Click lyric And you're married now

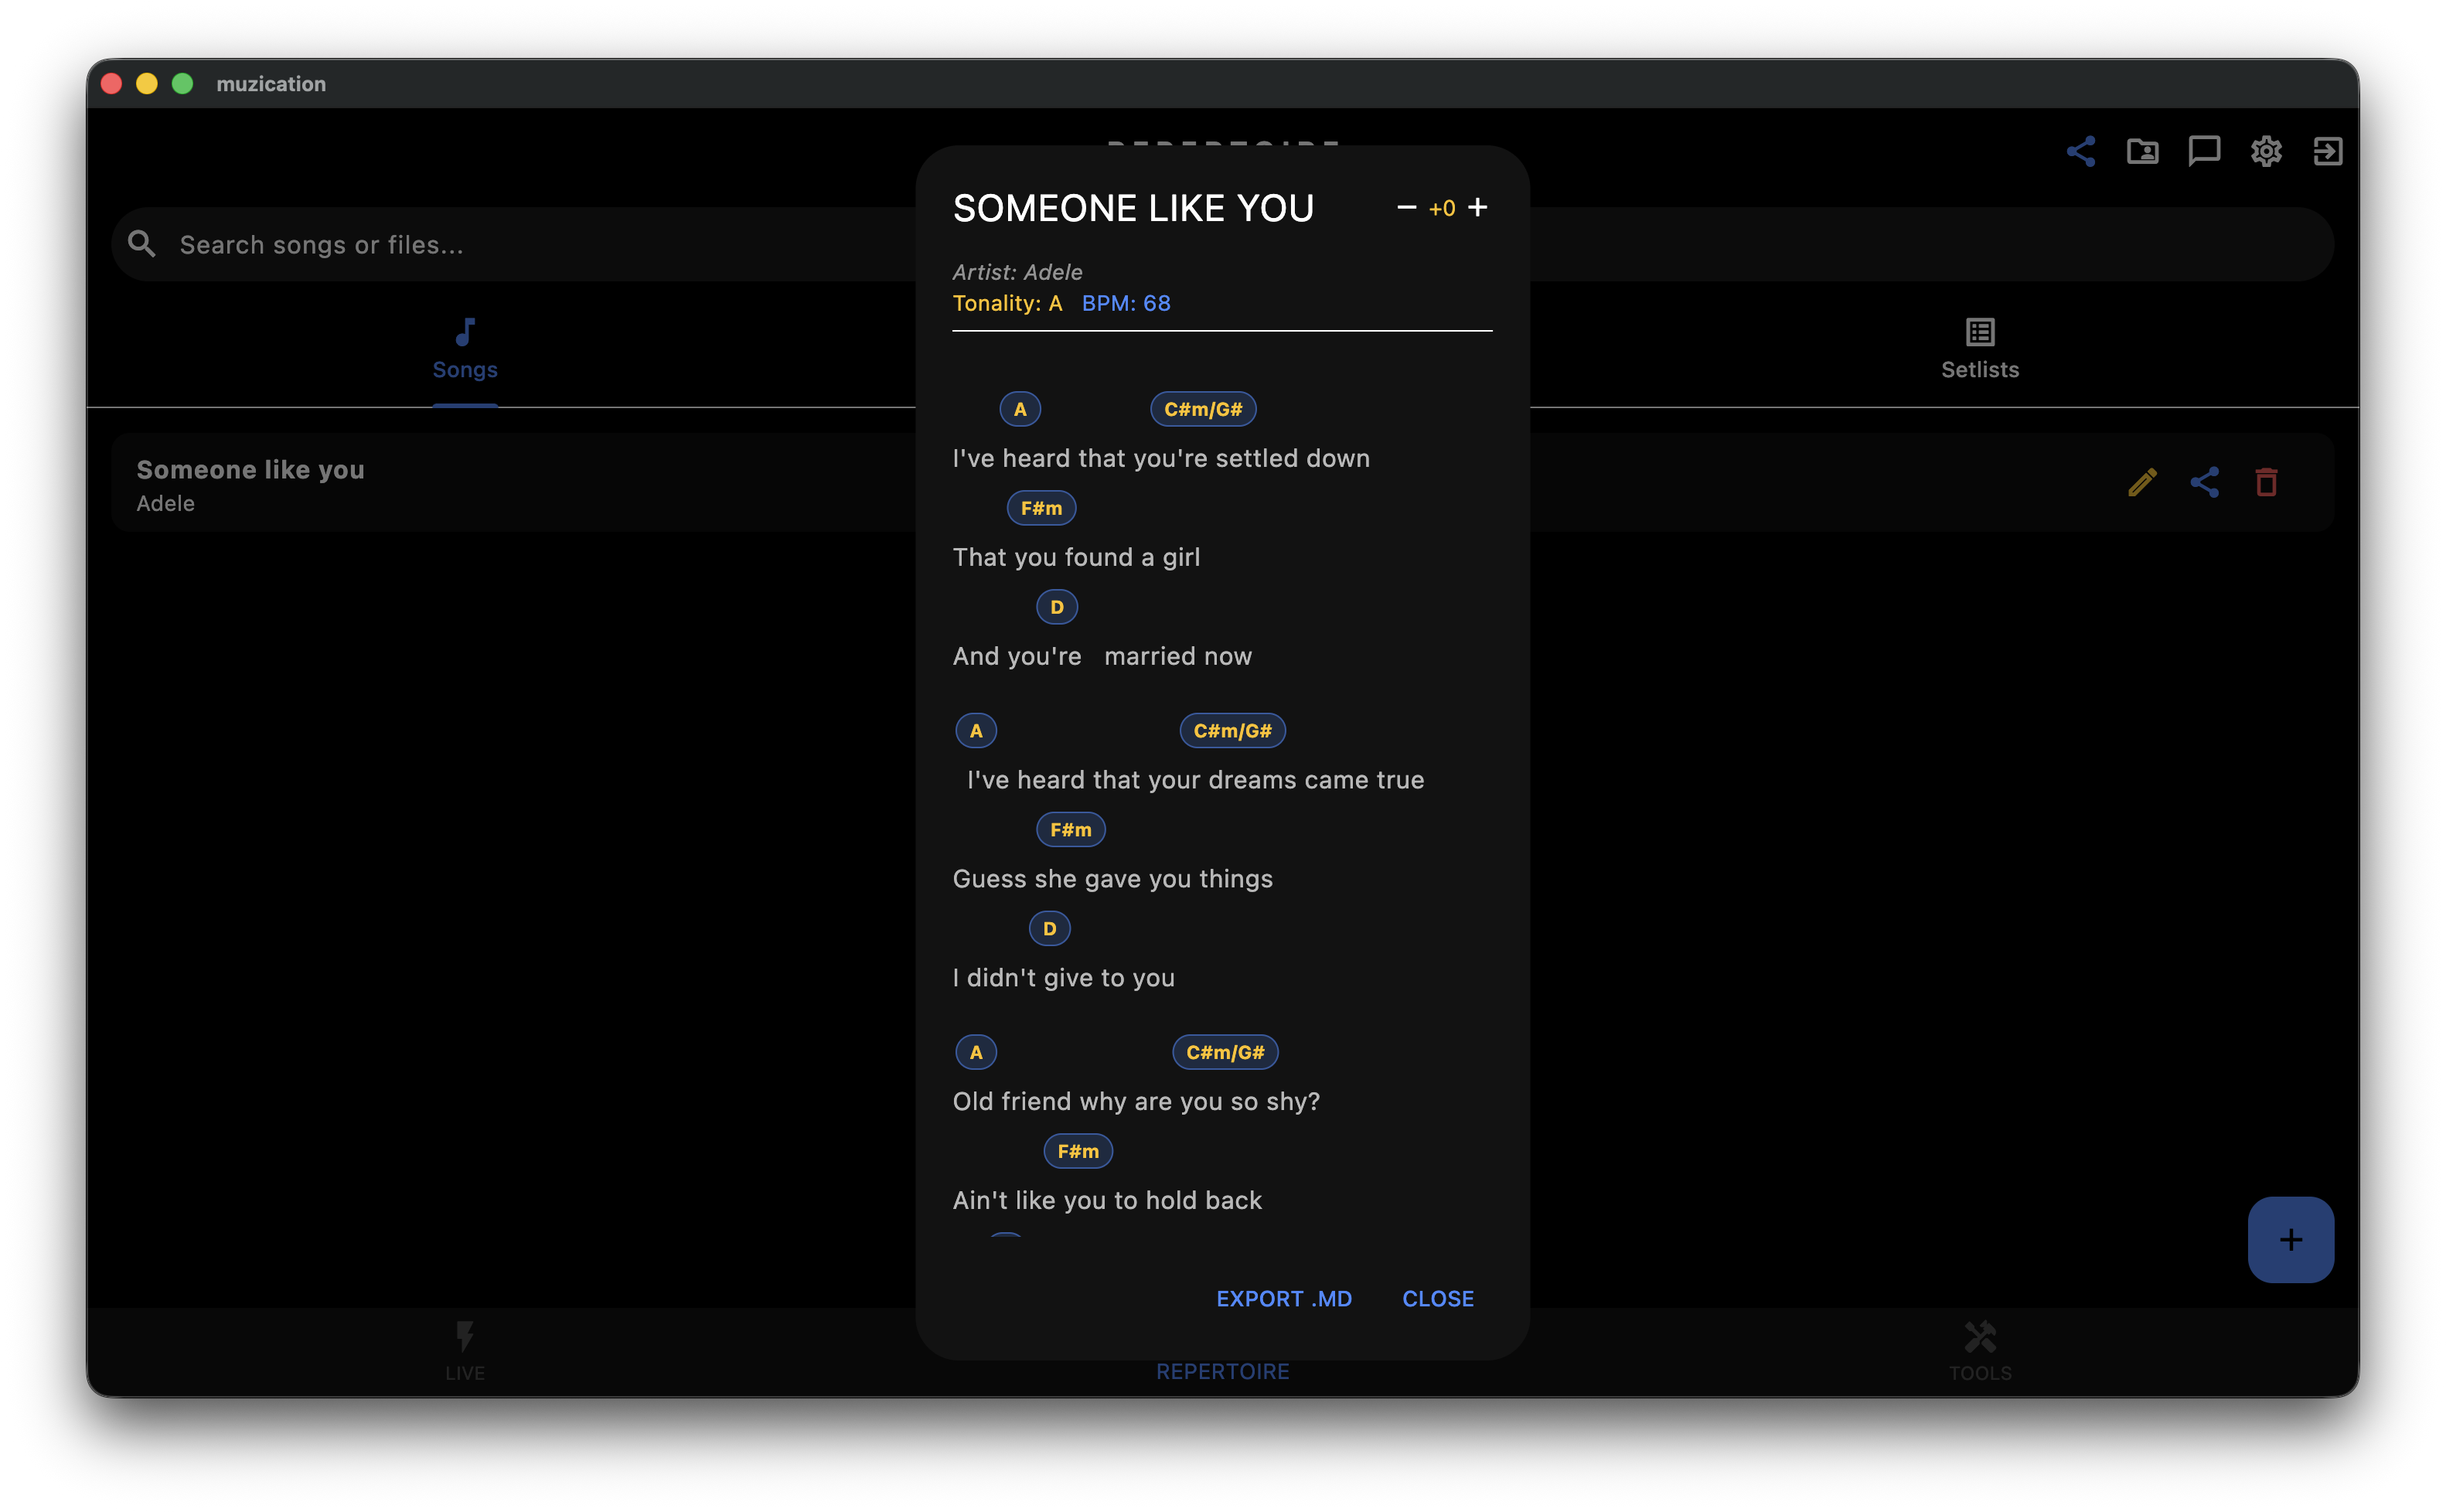click(x=1102, y=656)
